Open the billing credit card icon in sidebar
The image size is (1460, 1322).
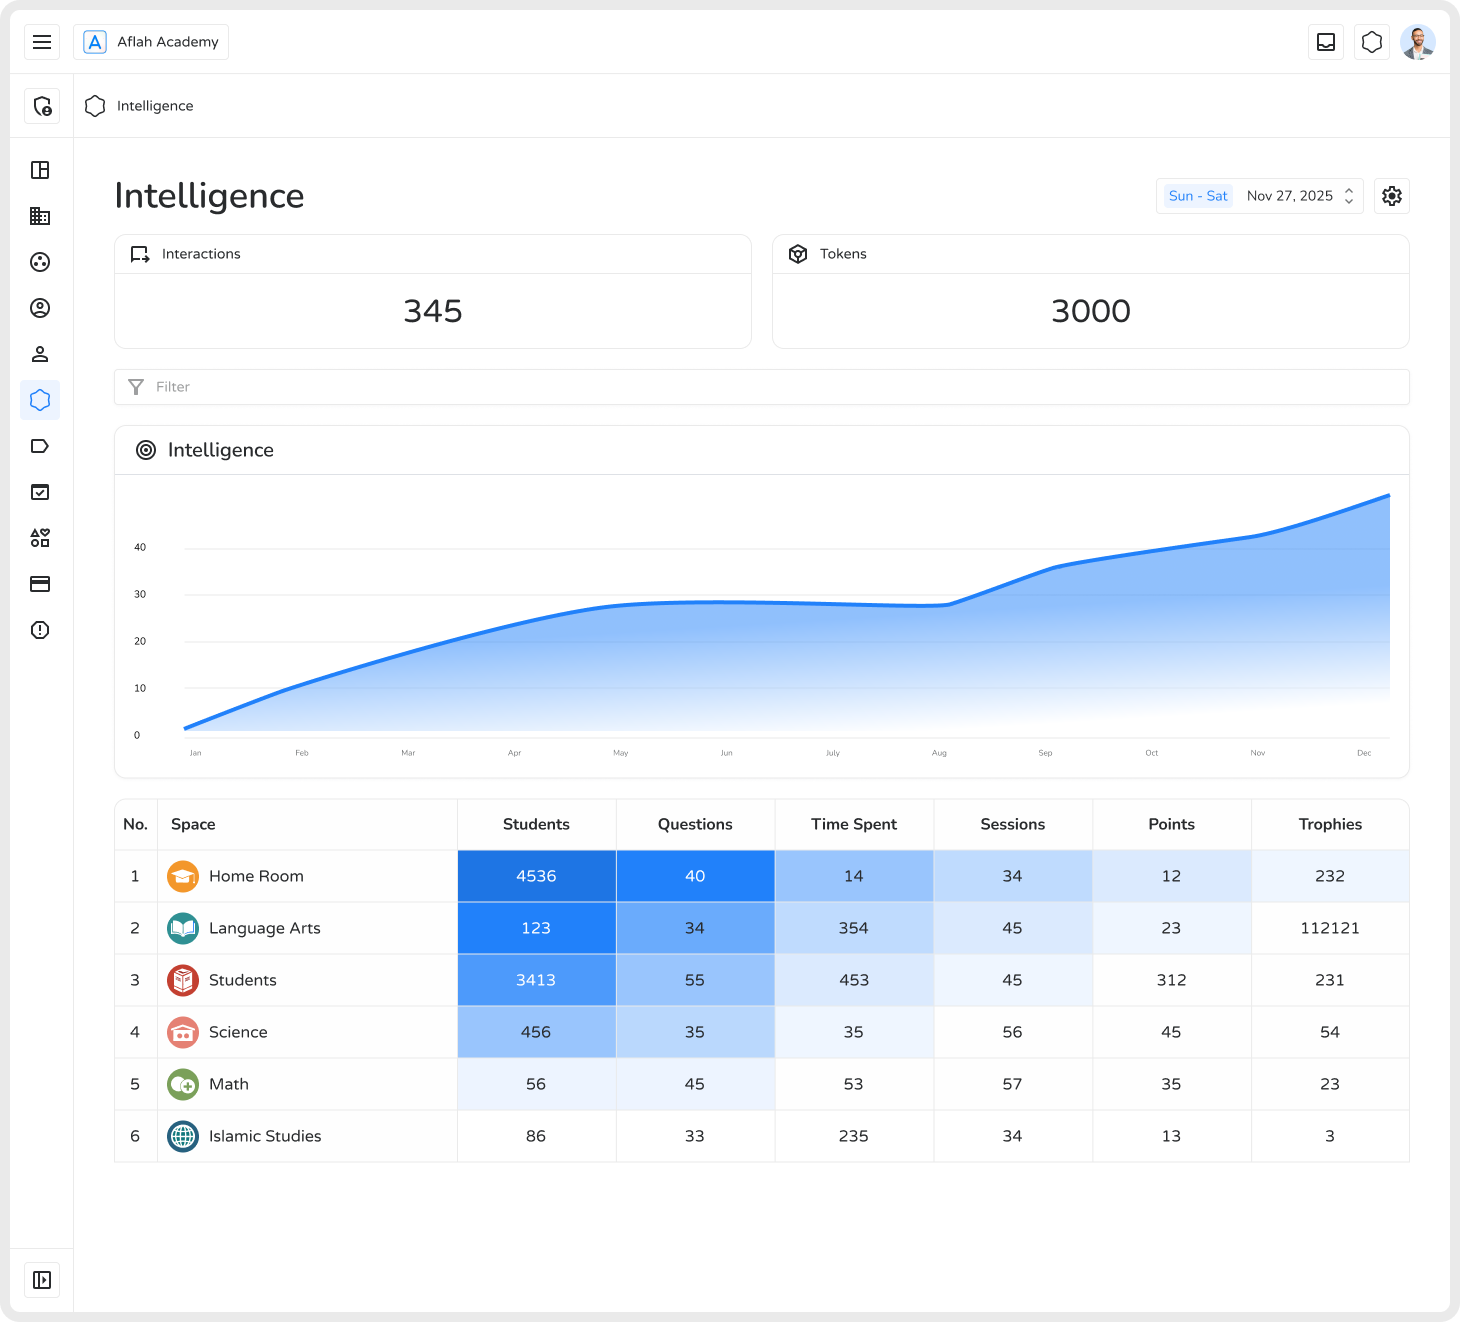(x=40, y=584)
